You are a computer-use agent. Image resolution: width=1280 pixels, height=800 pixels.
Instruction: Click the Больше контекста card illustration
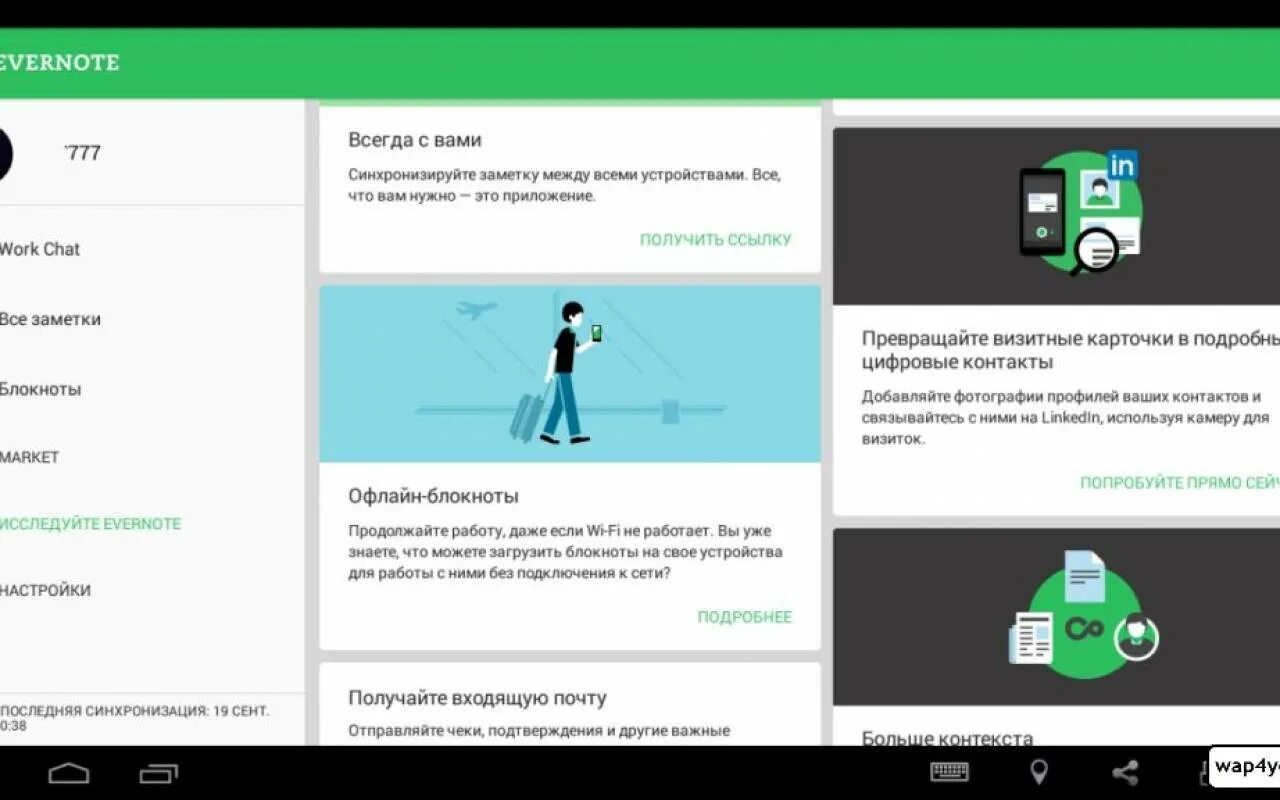pyautogui.click(x=1056, y=617)
